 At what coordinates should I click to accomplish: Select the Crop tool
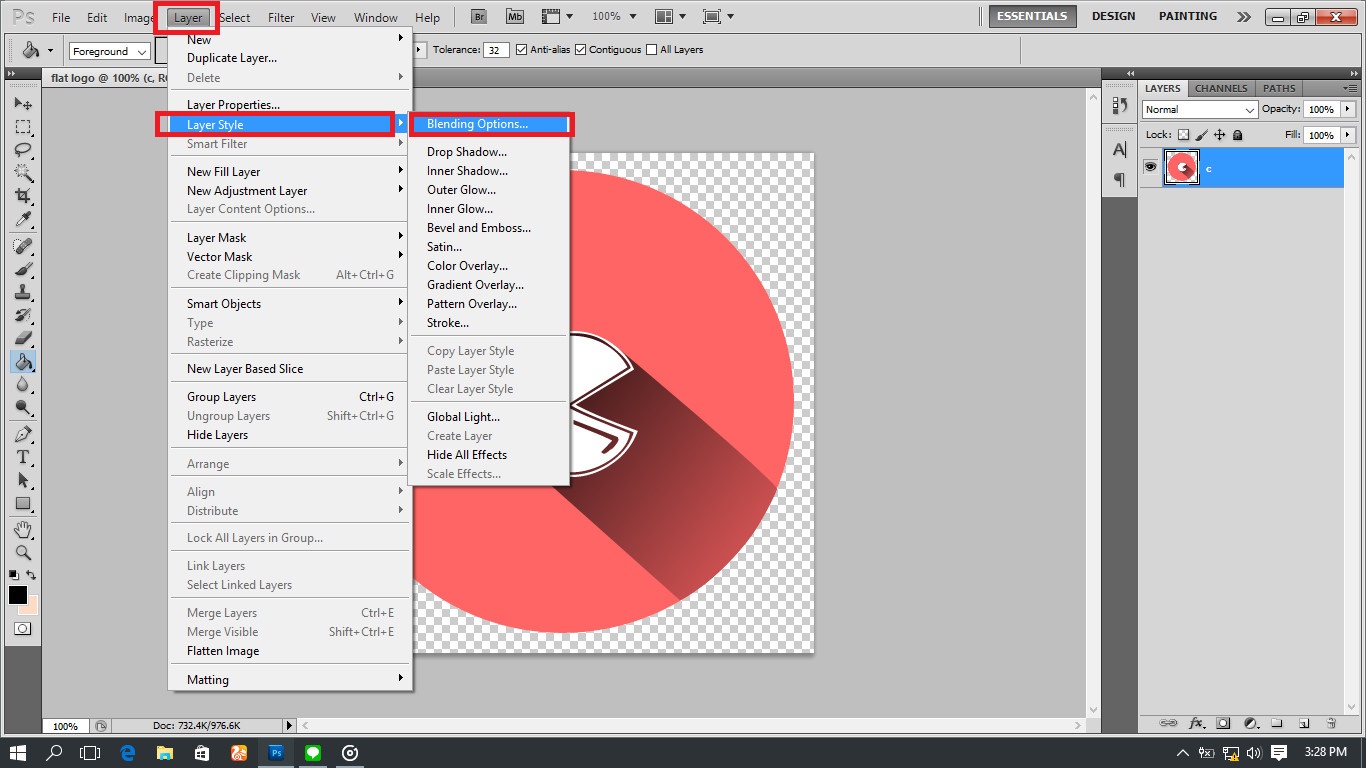point(23,196)
